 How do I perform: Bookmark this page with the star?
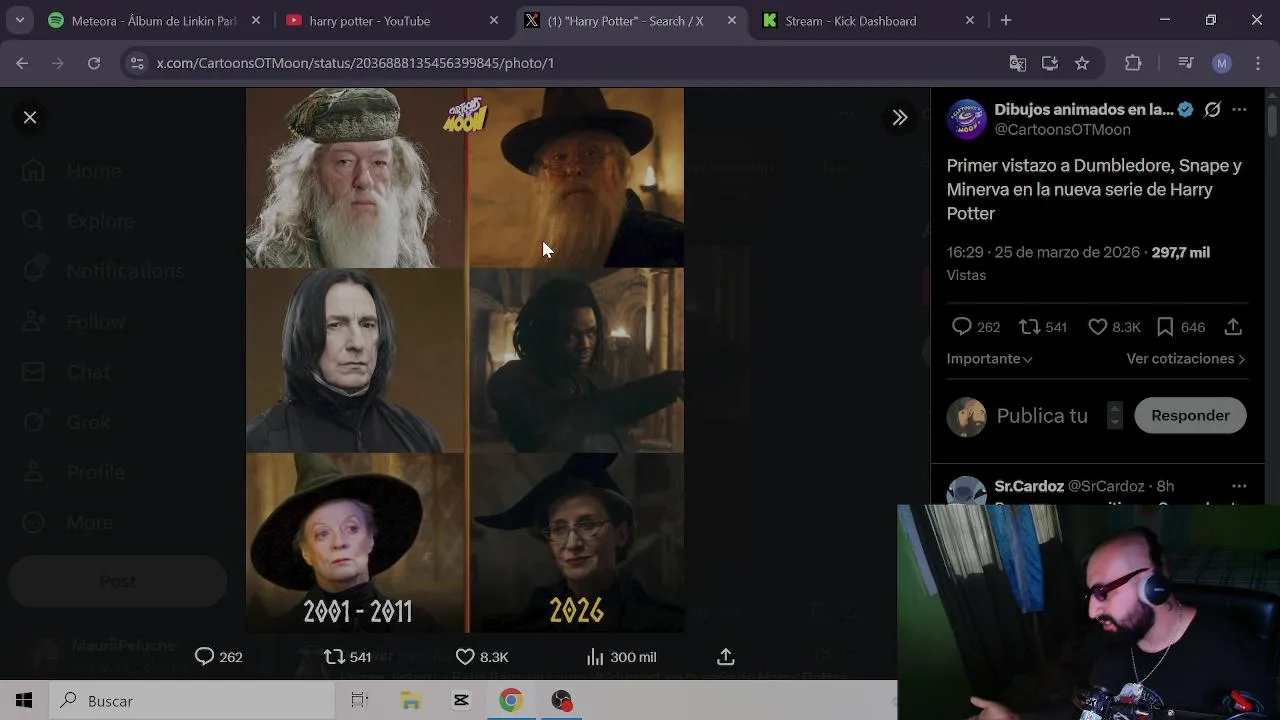pyautogui.click(x=1082, y=63)
